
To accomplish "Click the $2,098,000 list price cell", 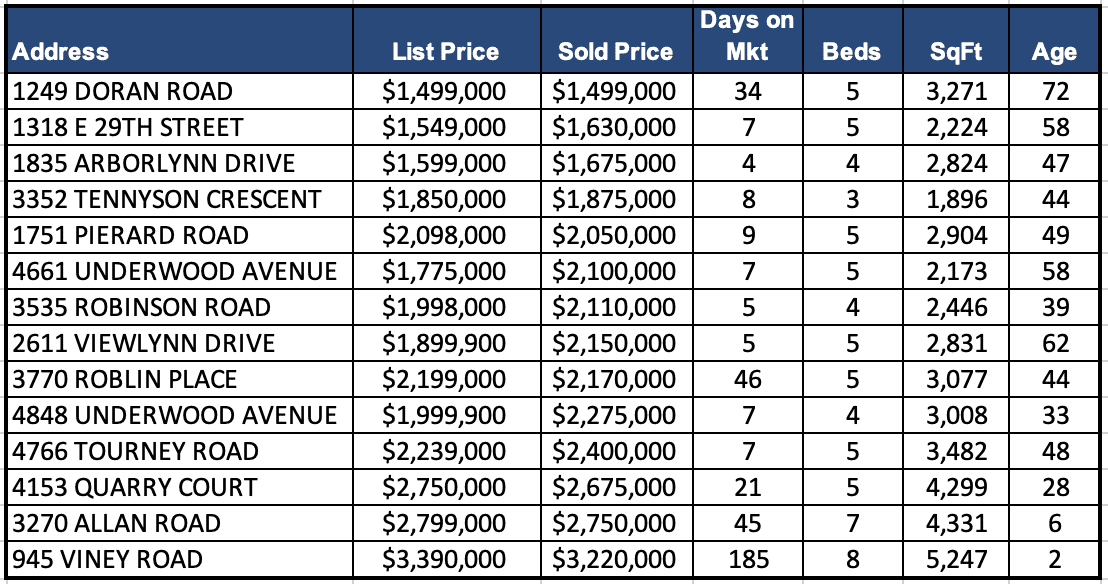I will pos(445,236).
